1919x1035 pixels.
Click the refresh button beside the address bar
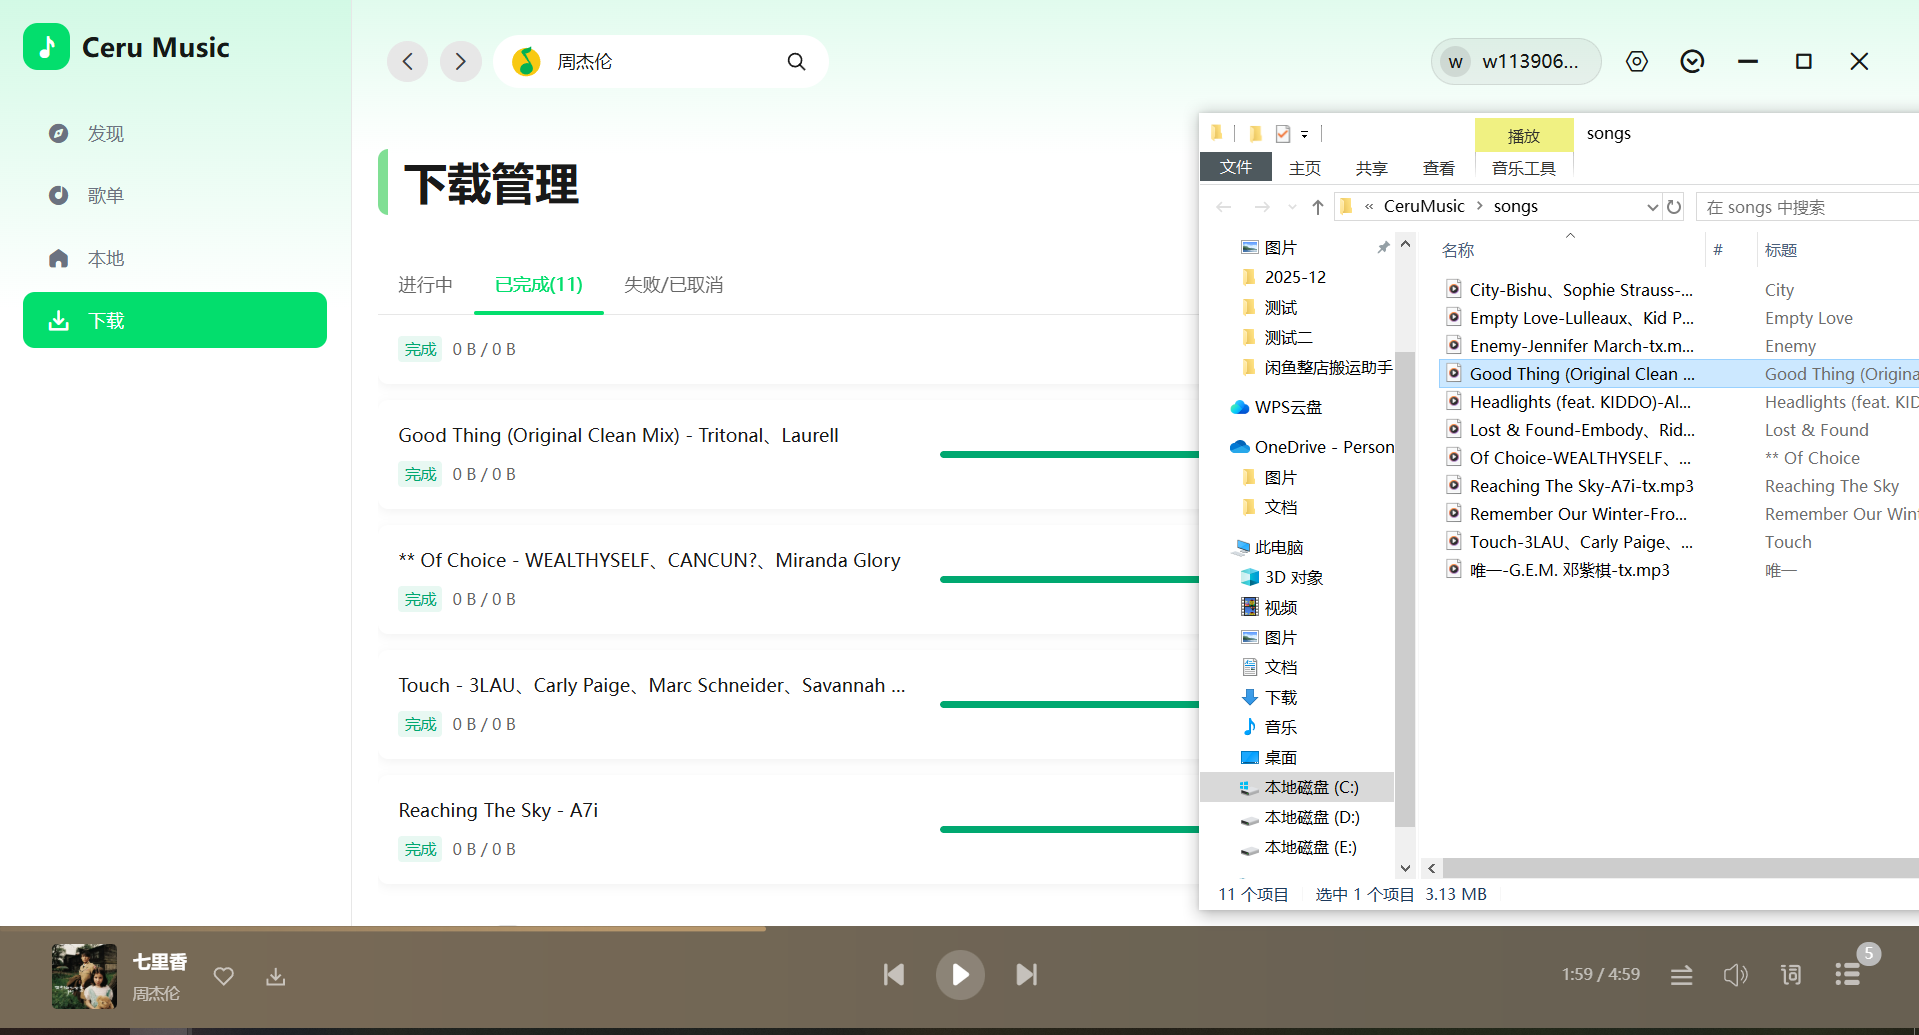pyautogui.click(x=1675, y=206)
